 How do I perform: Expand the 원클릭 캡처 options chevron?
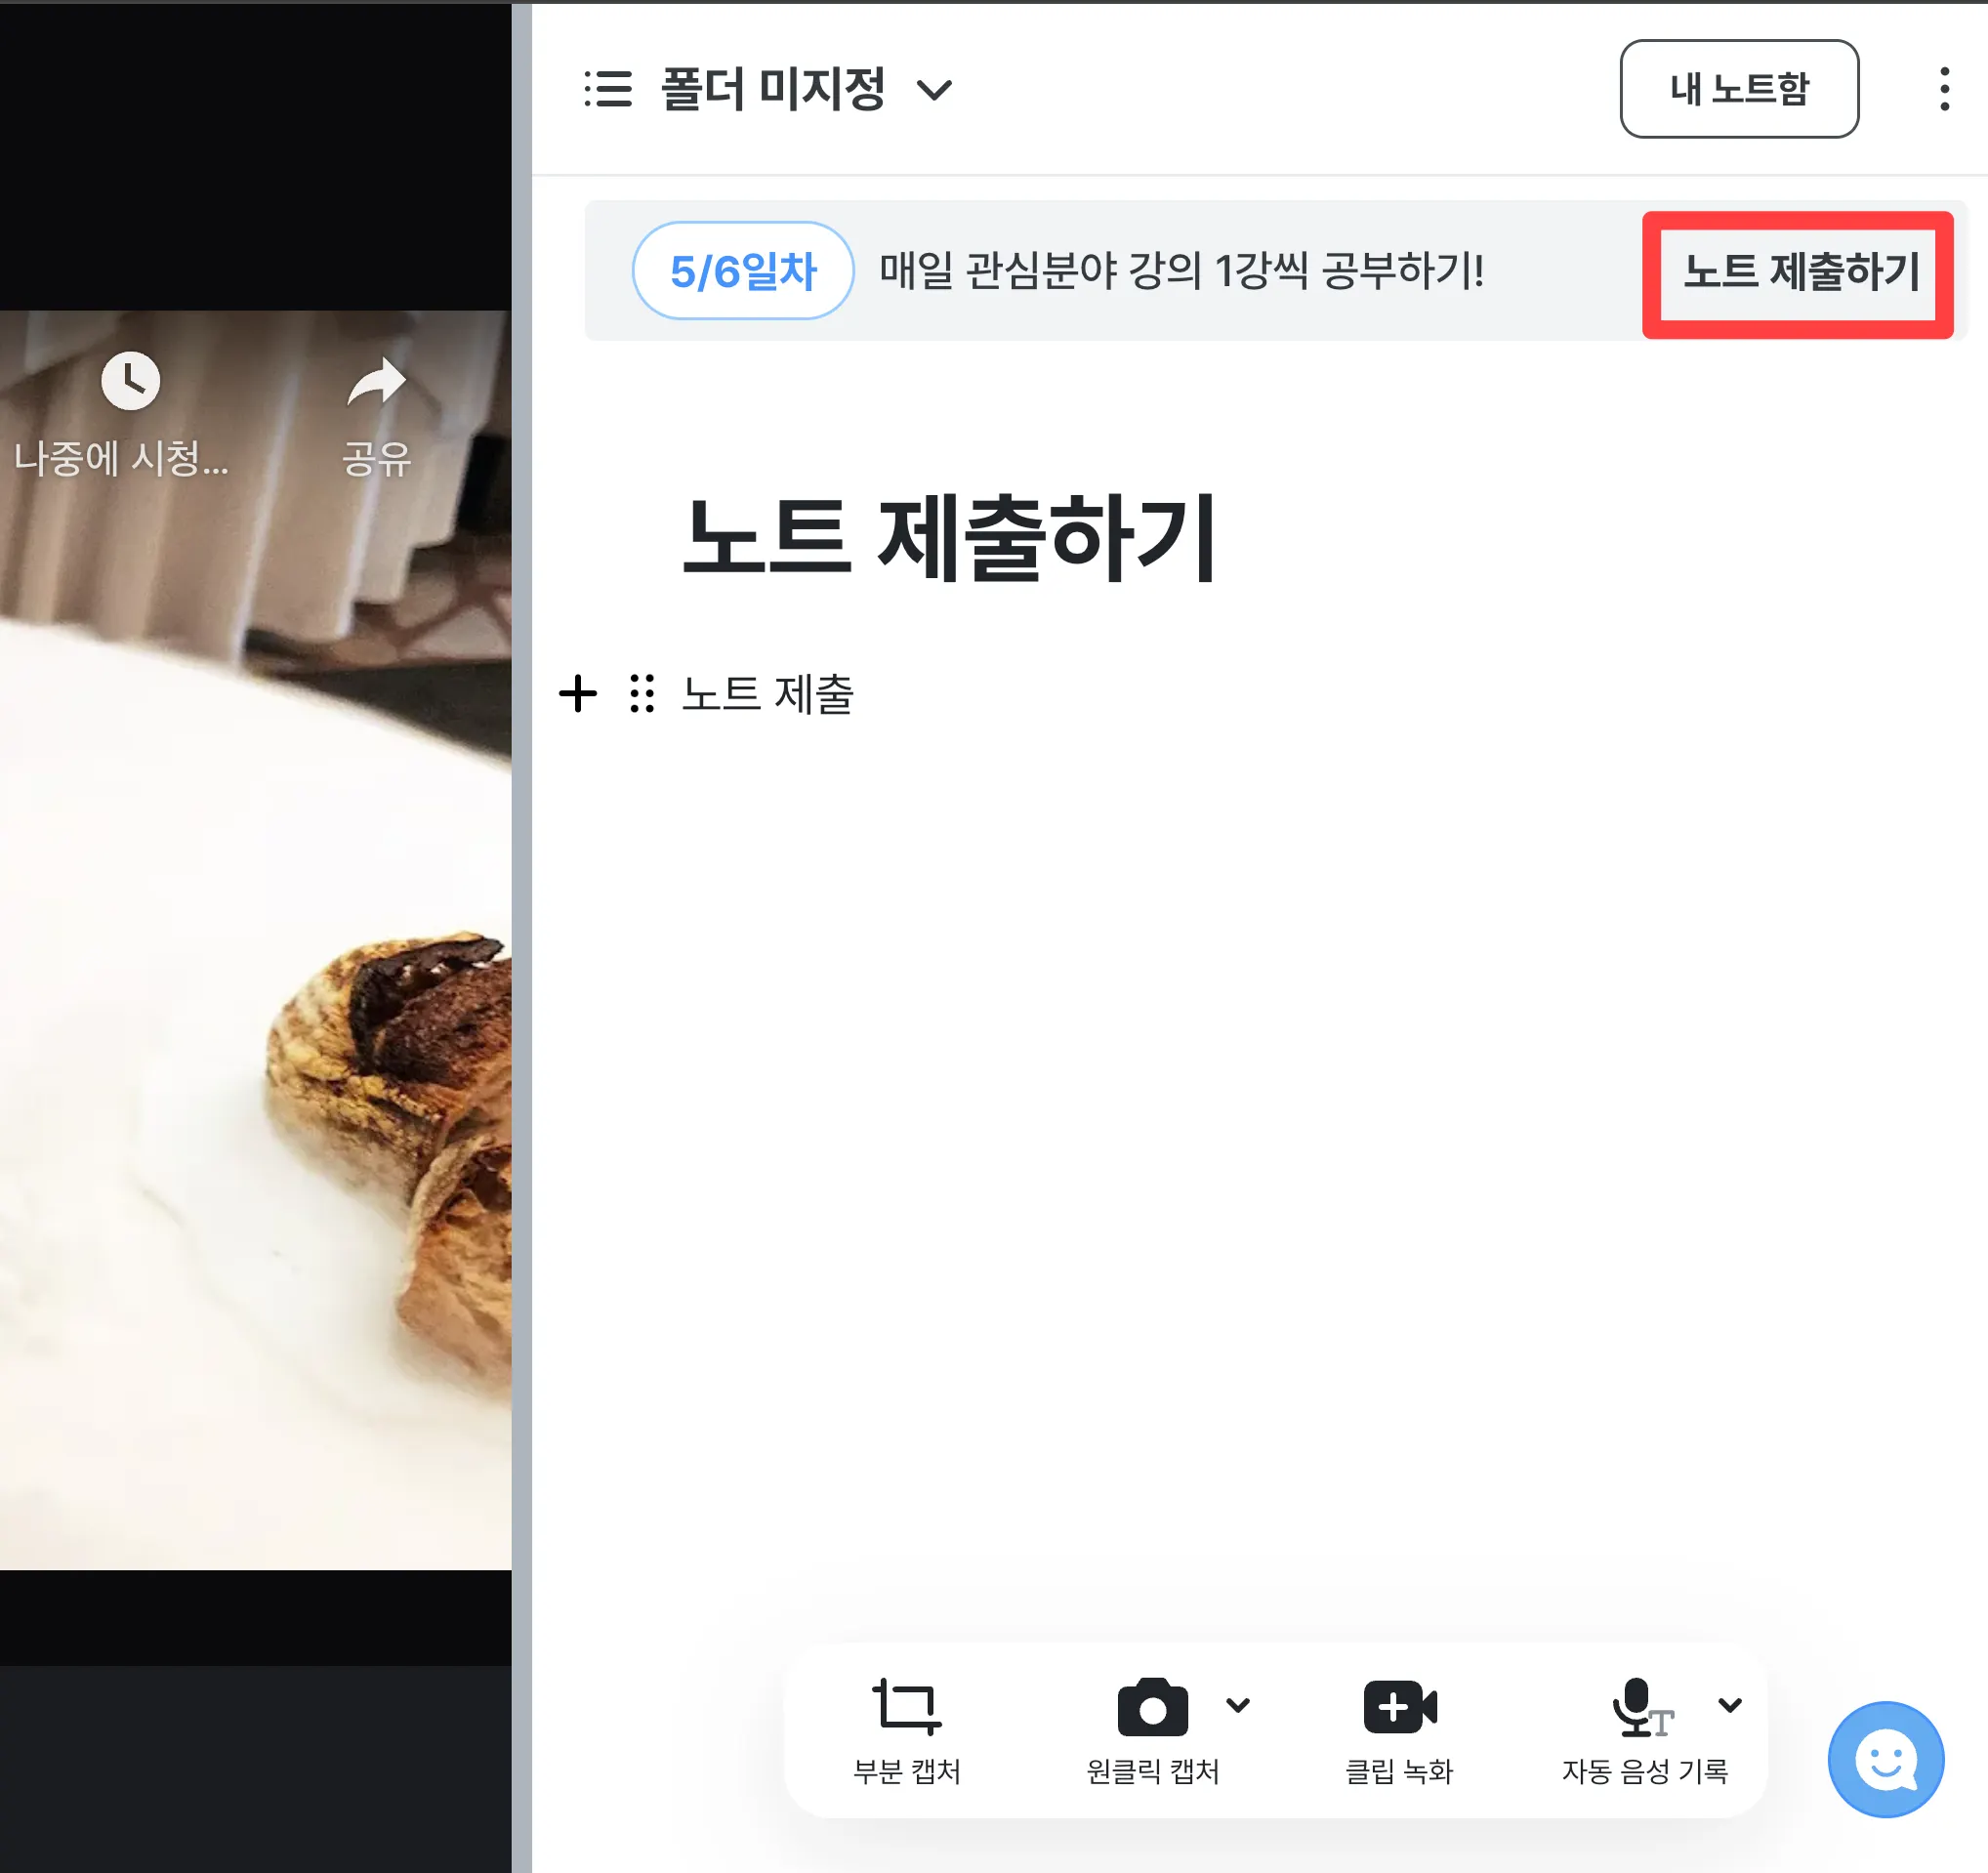[x=1238, y=1706]
